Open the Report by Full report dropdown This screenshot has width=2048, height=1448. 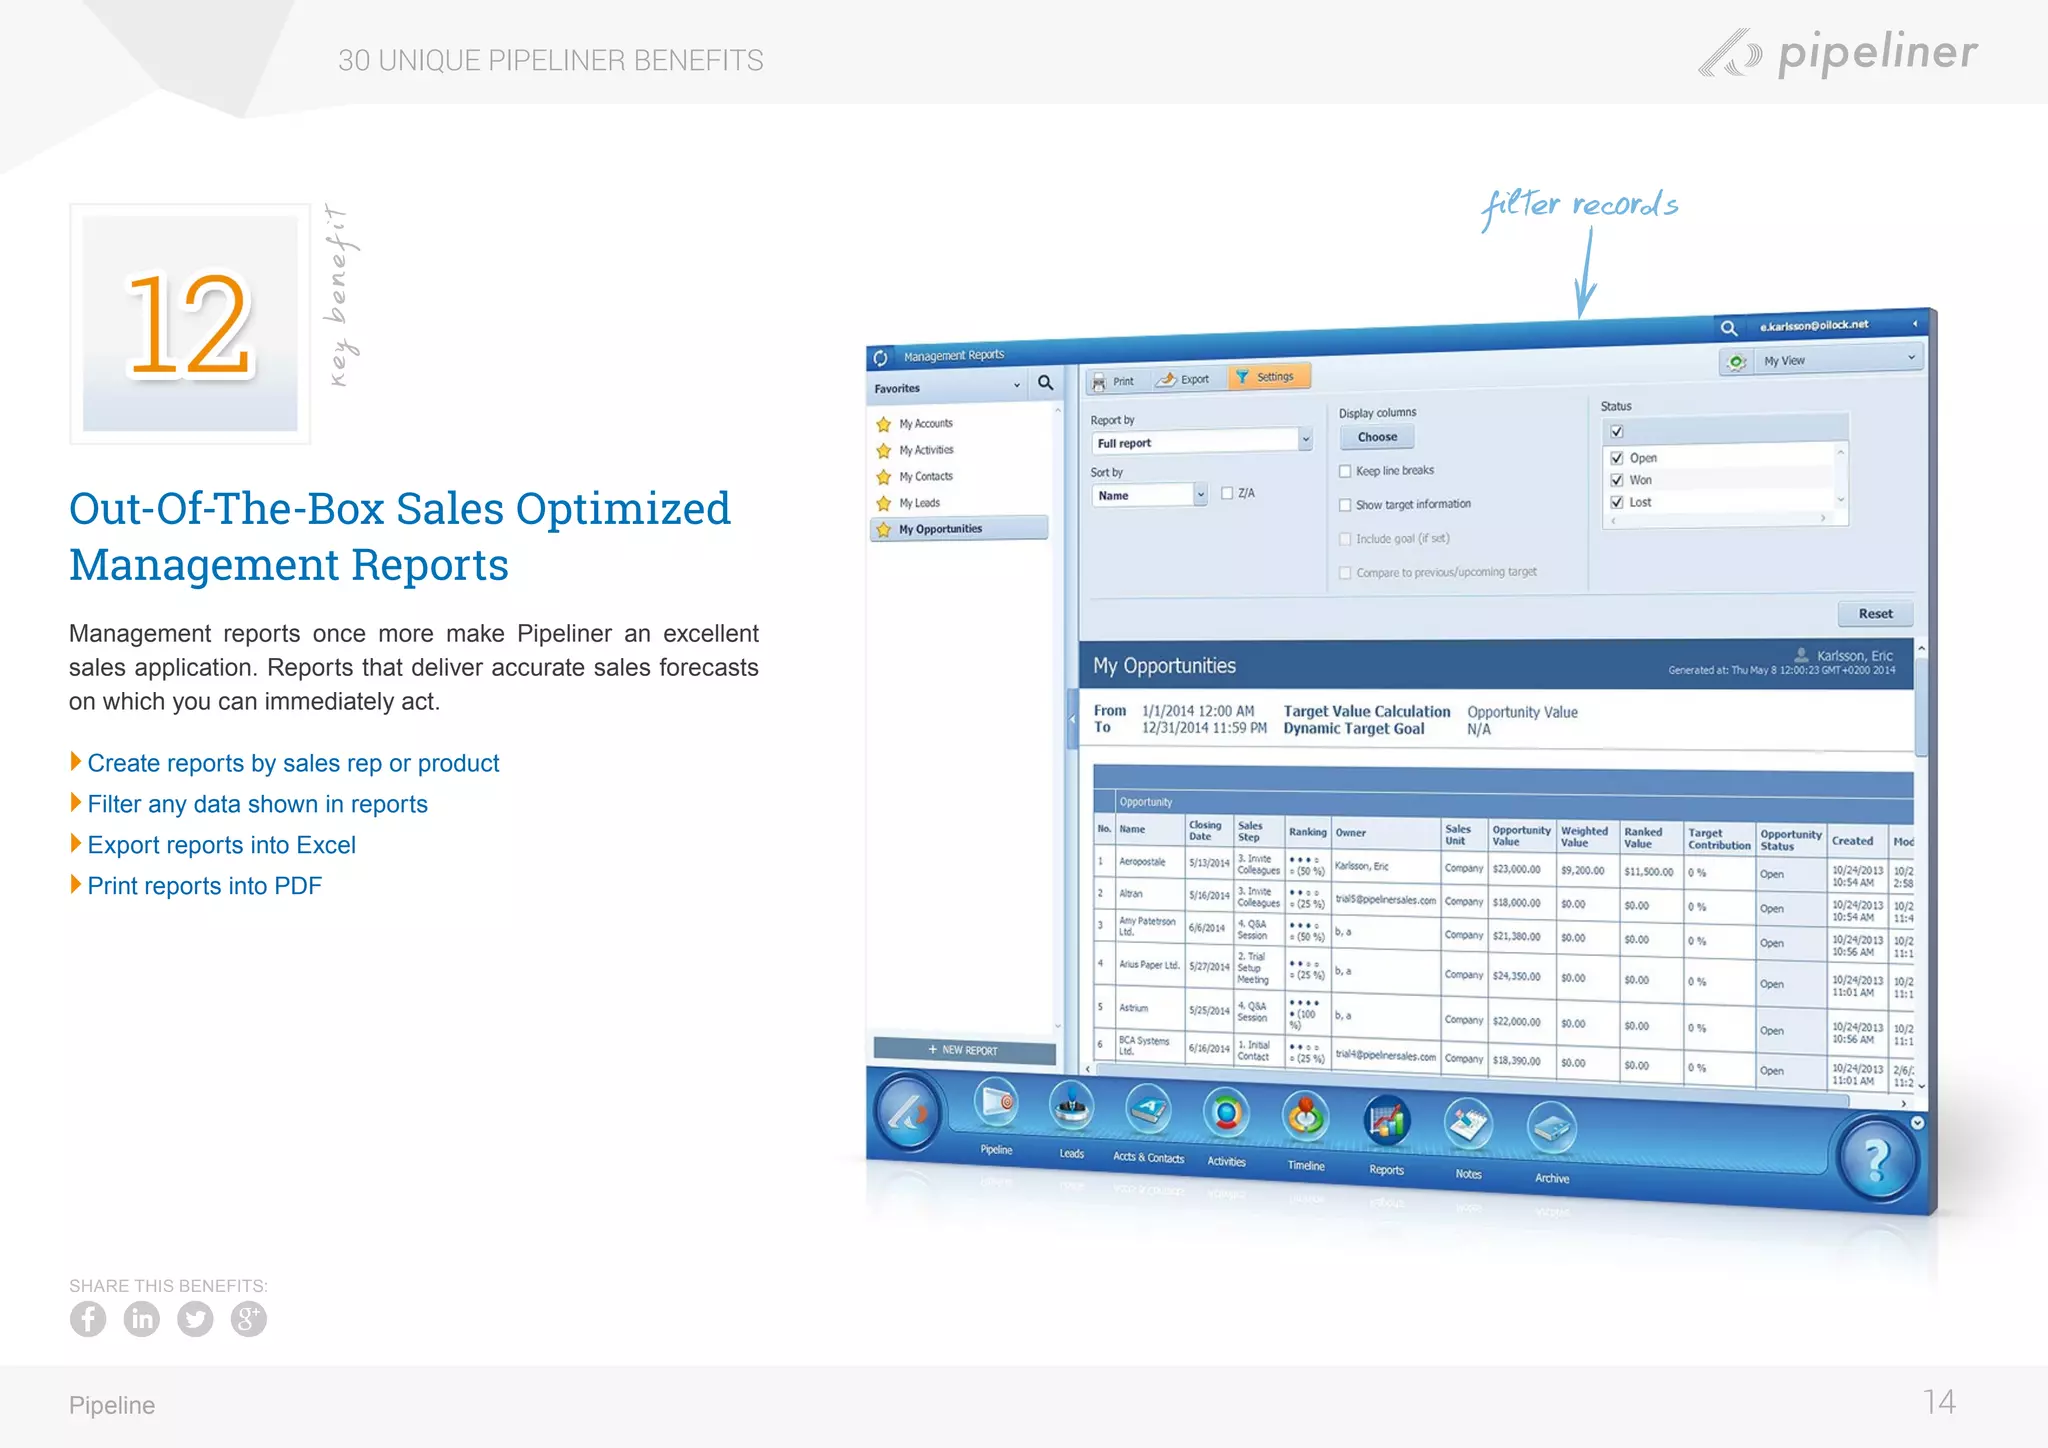[1202, 441]
